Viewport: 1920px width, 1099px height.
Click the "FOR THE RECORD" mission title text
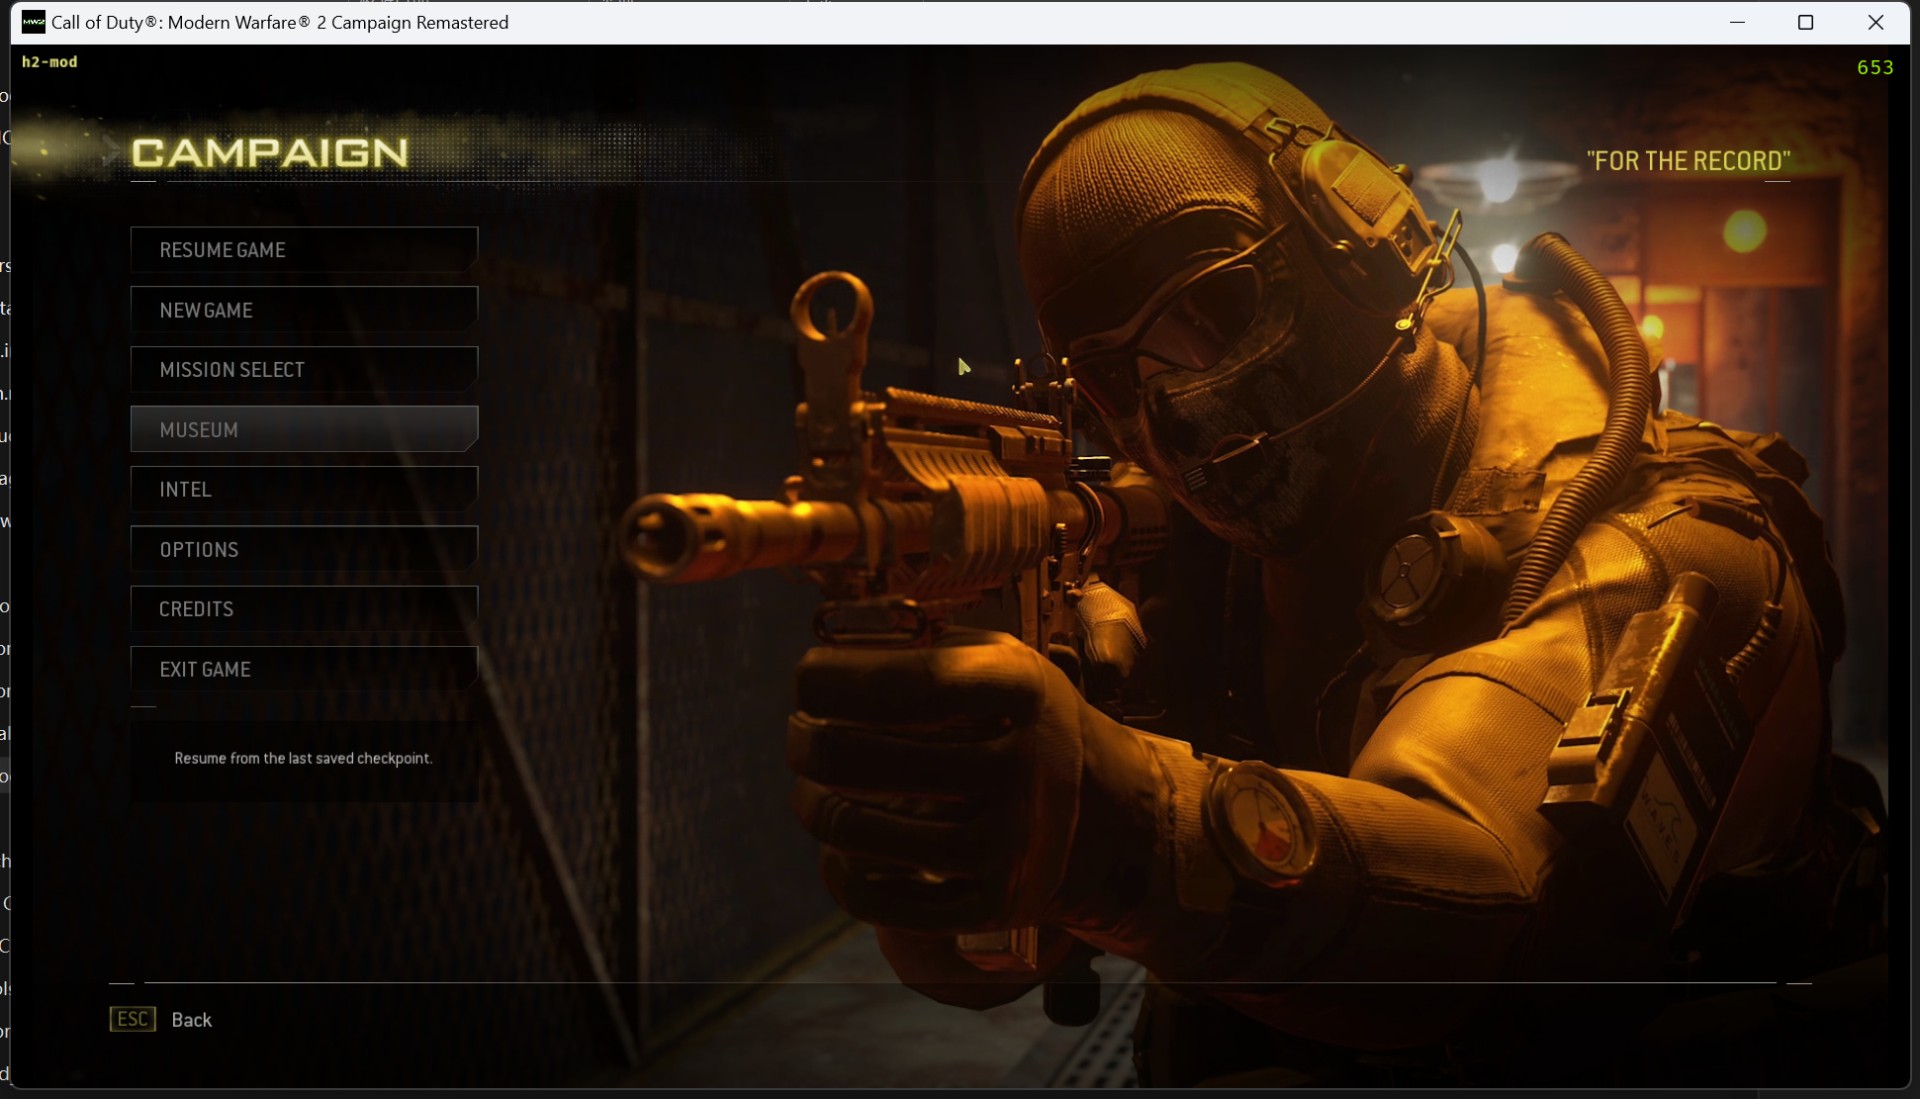1688,161
